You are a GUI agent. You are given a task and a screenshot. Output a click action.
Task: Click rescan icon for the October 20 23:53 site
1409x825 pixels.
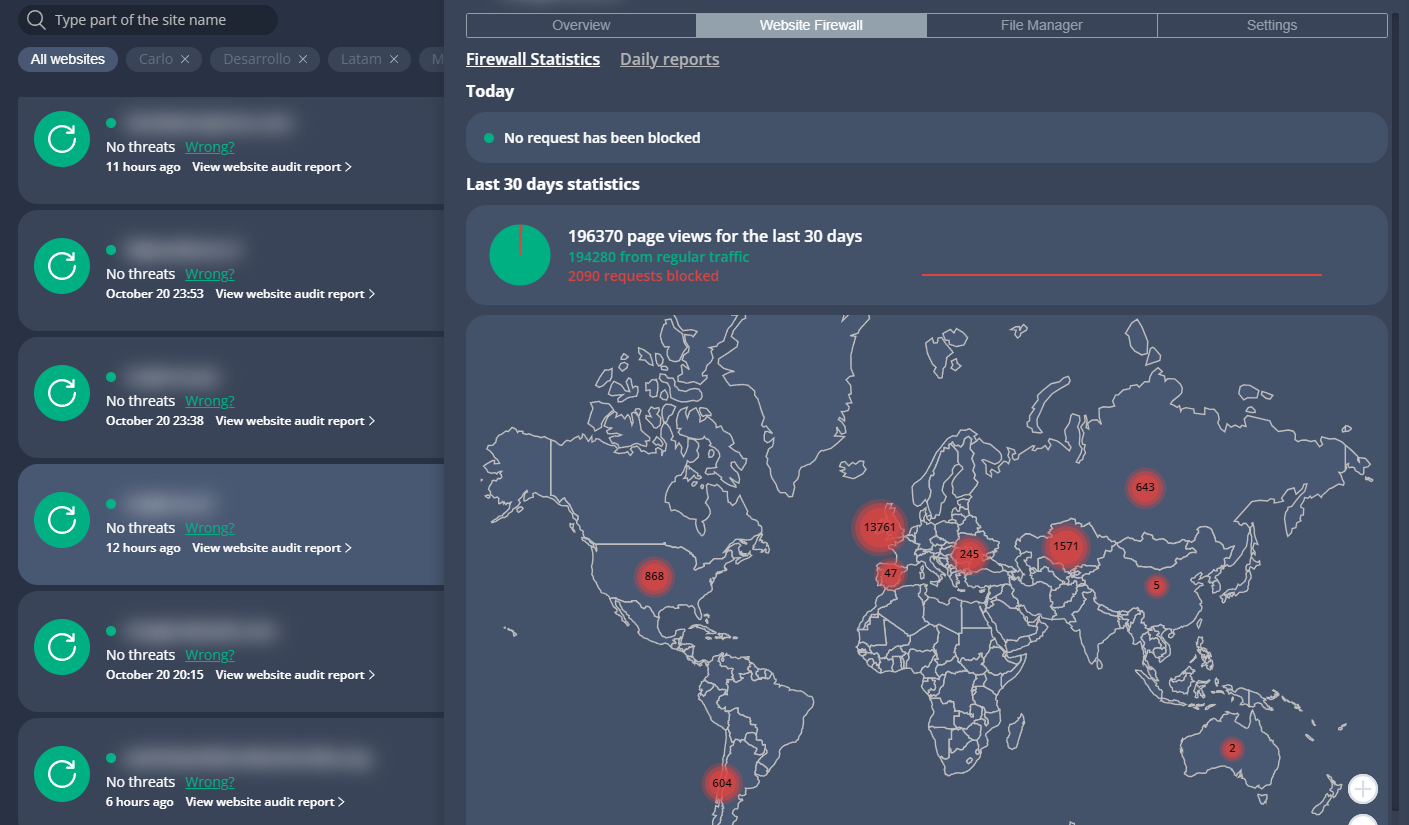62,266
